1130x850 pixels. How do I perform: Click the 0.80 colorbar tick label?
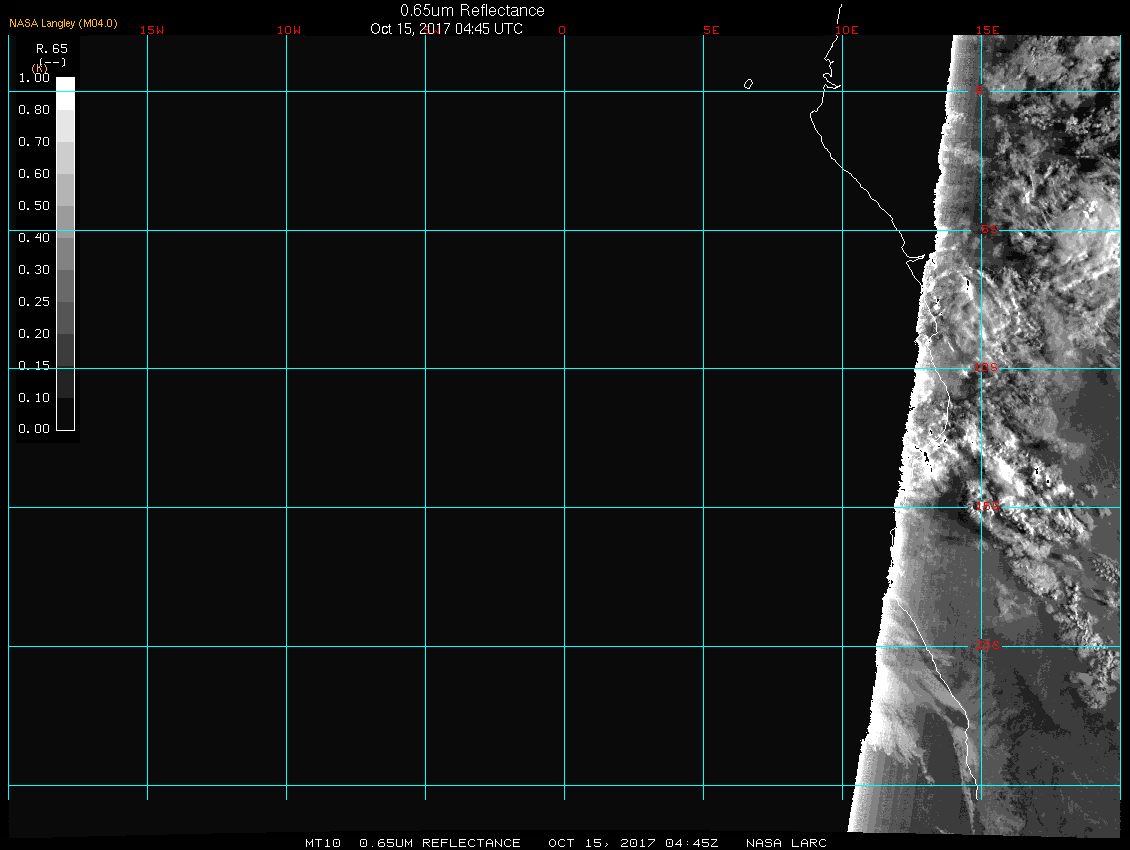coord(34,110)
